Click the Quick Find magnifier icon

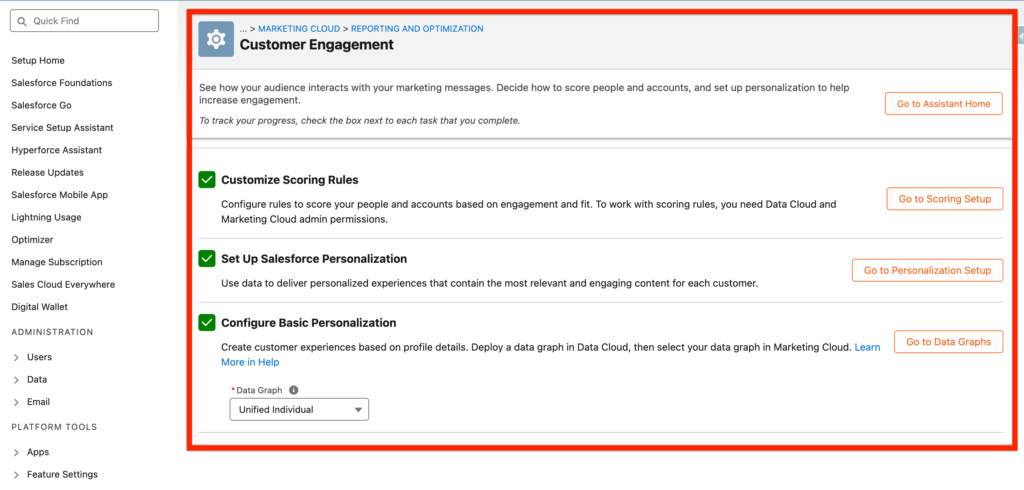click(x=22, y=21)
